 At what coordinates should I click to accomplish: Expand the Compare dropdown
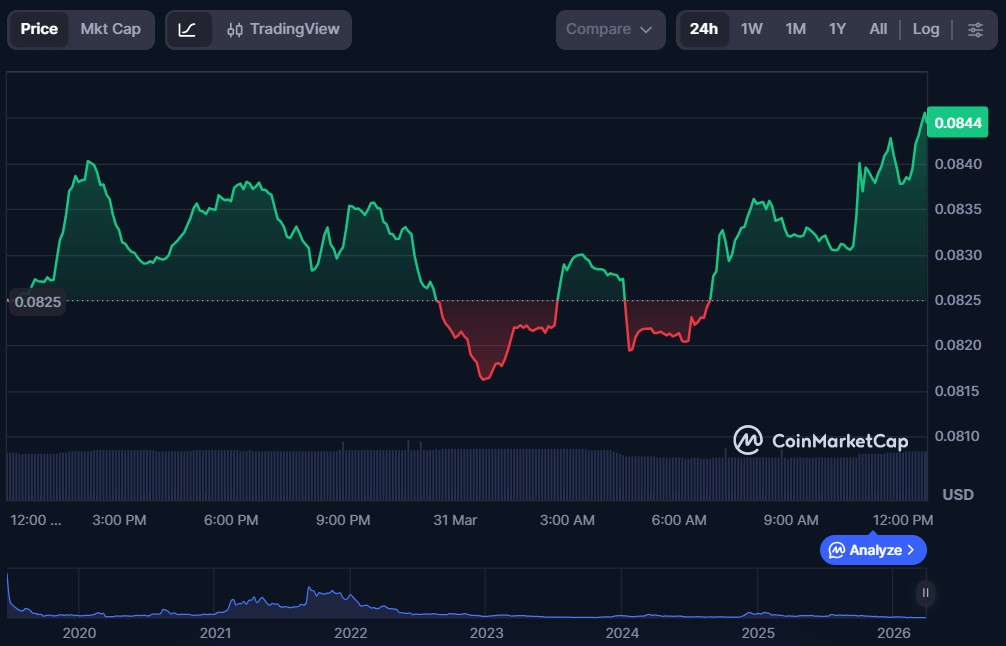(610, 29)
